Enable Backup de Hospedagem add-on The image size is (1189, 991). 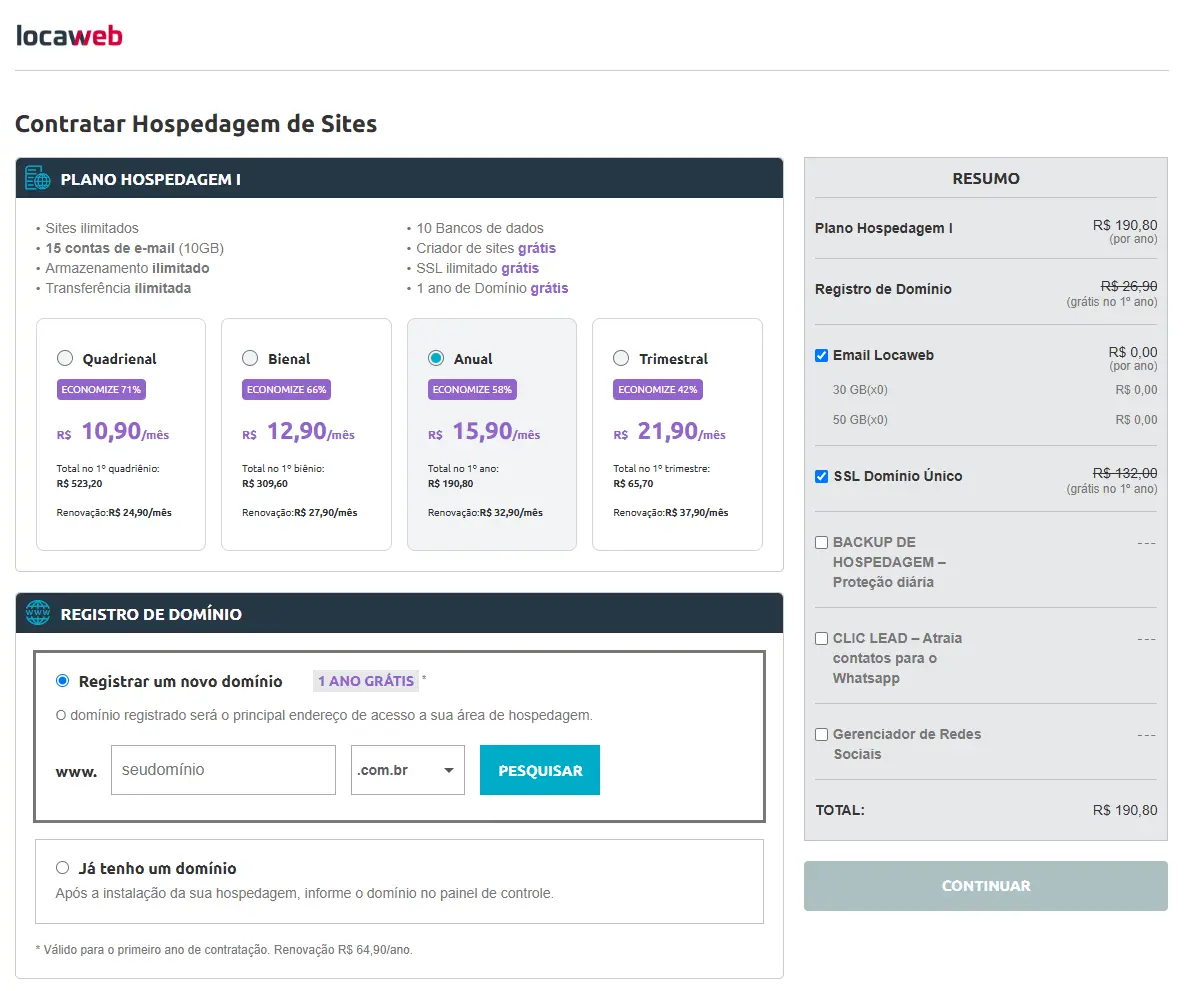(x=821, y=542)
